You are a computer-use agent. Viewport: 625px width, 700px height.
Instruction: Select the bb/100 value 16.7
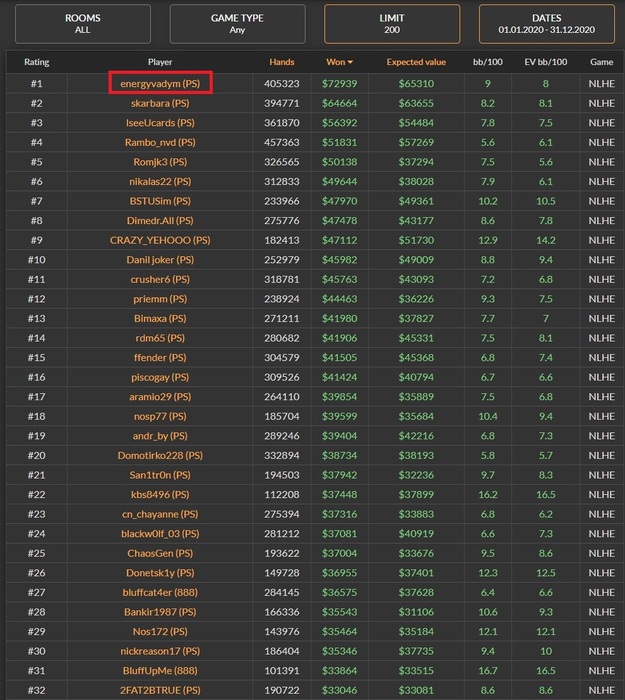point(488,671)
